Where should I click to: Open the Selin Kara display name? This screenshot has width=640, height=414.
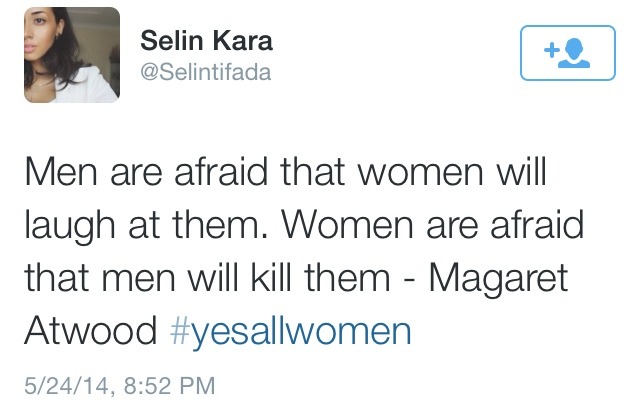(206, 41)
